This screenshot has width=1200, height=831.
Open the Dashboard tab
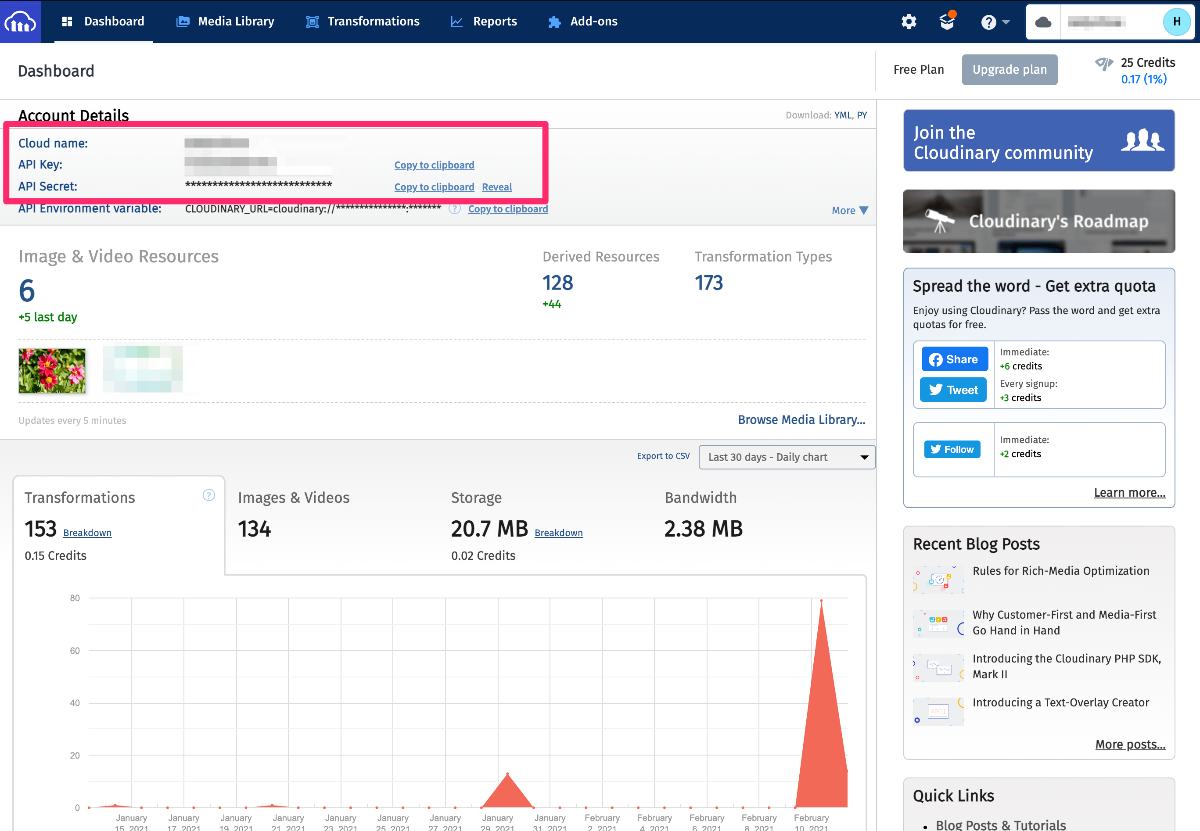(x=102, y=21)
